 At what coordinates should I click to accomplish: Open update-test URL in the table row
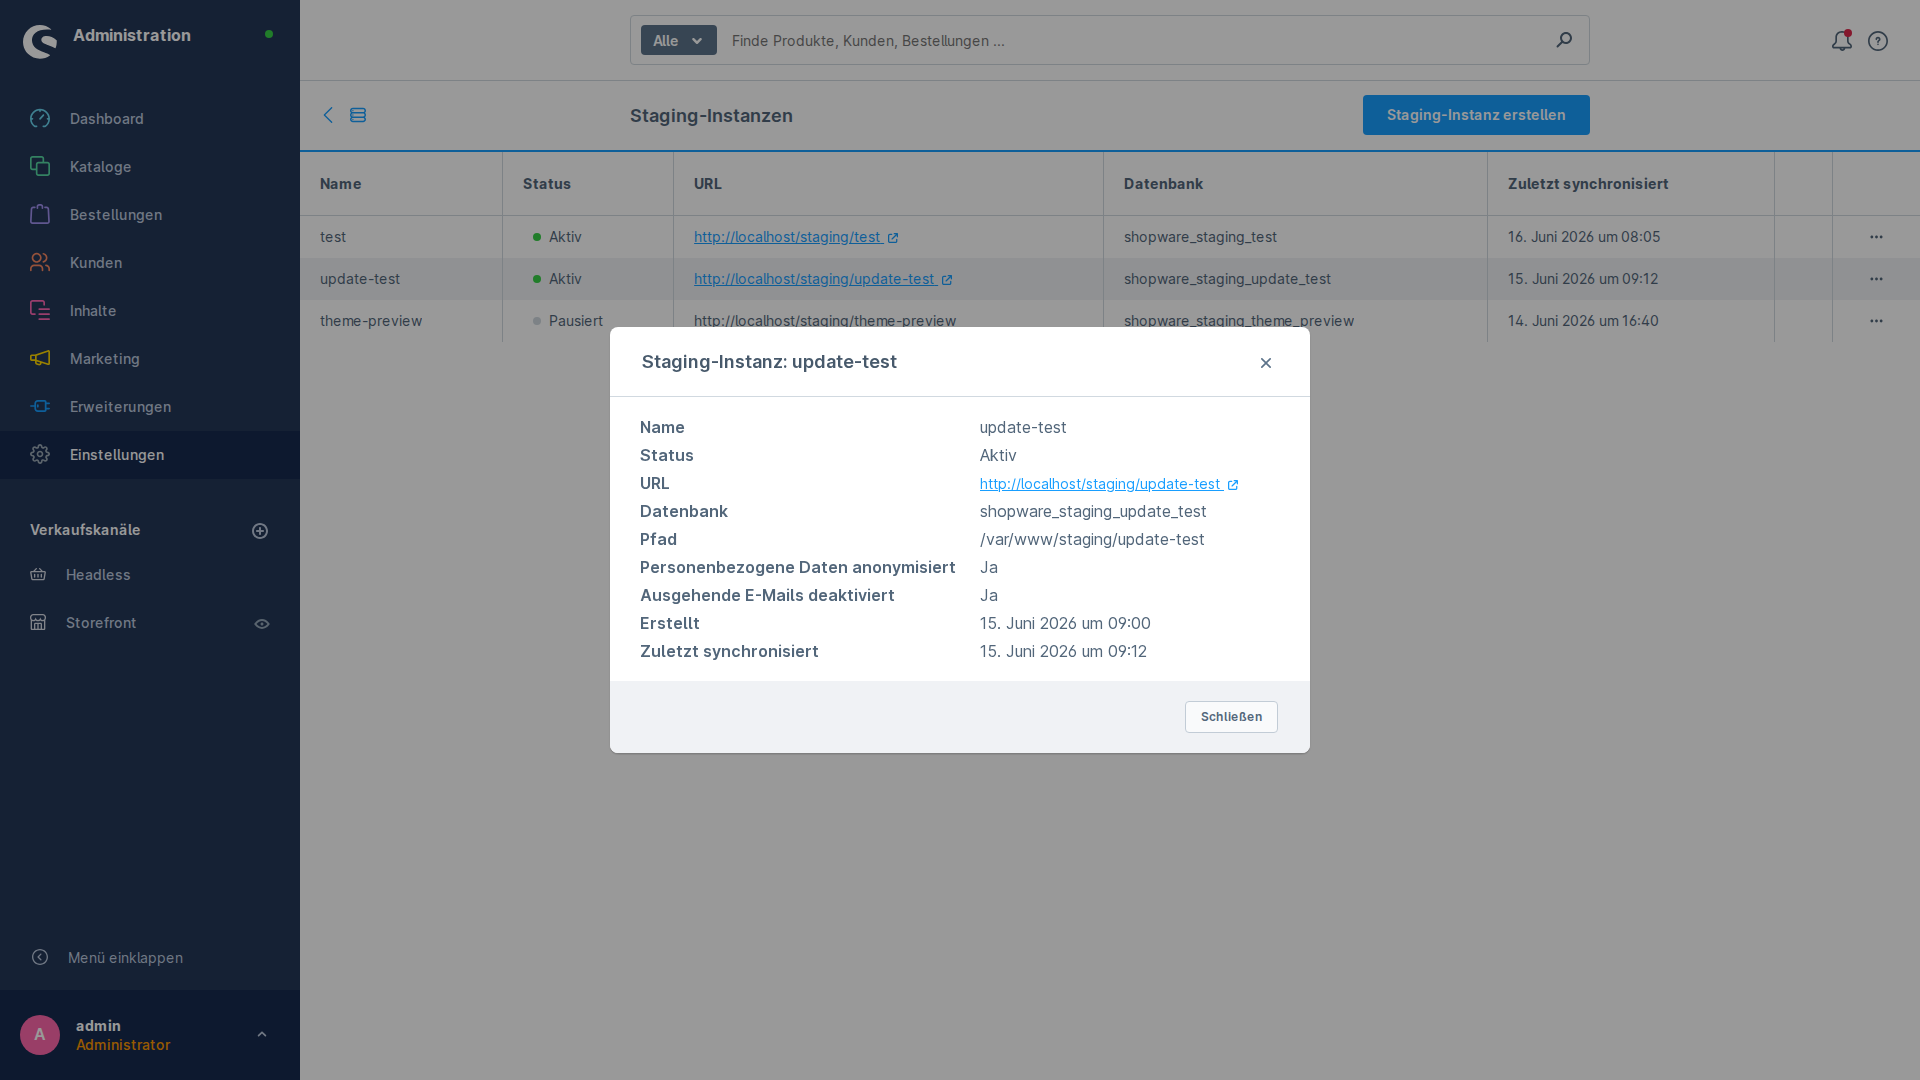pyautogui.click(x=823, y=279)
